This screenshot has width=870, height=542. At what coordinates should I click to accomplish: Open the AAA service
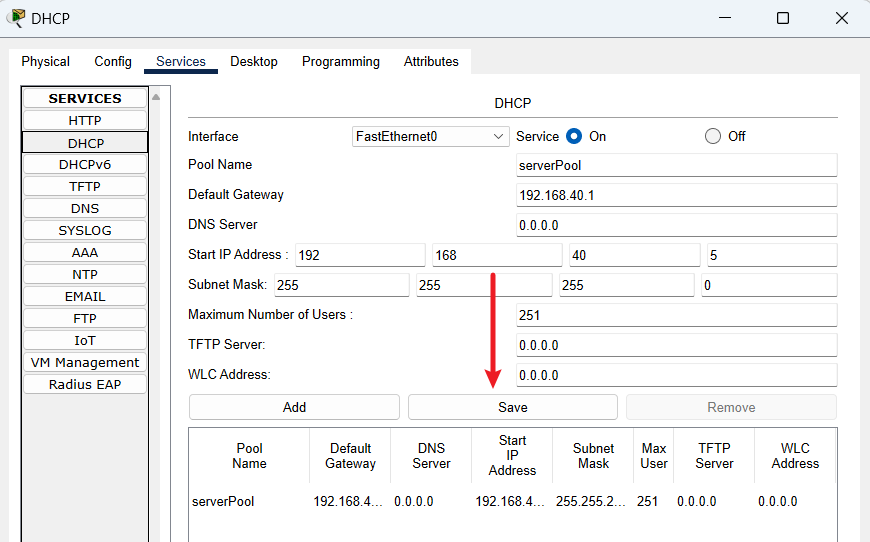(x=85, y=252)
